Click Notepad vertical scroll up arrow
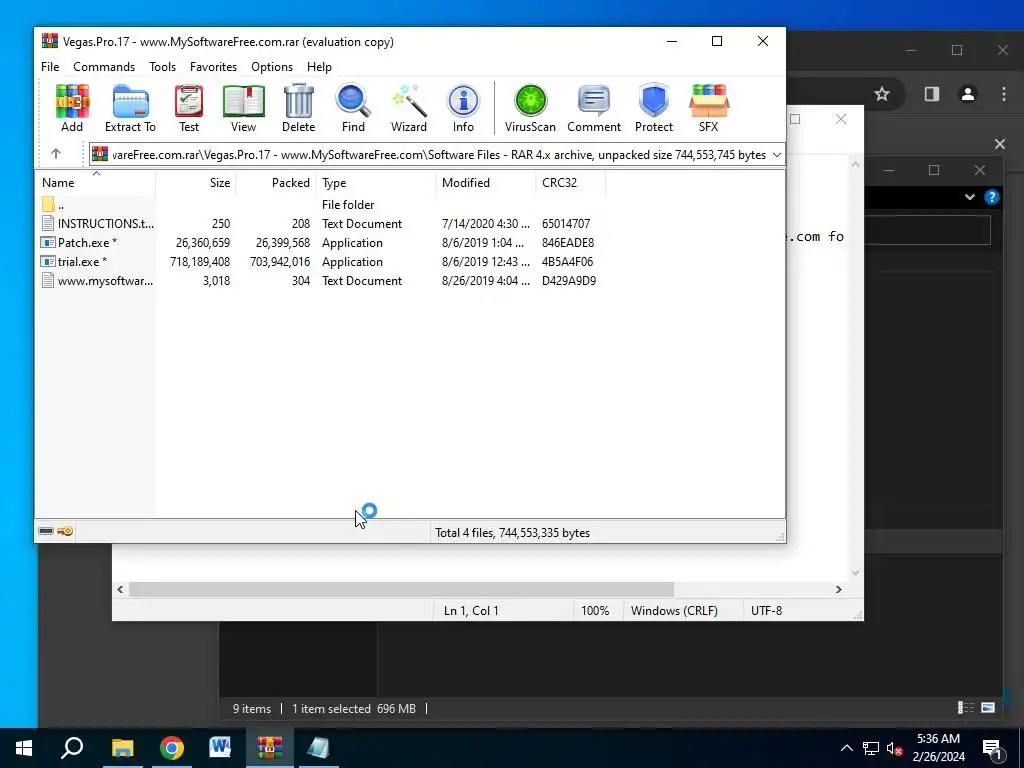 856,165
